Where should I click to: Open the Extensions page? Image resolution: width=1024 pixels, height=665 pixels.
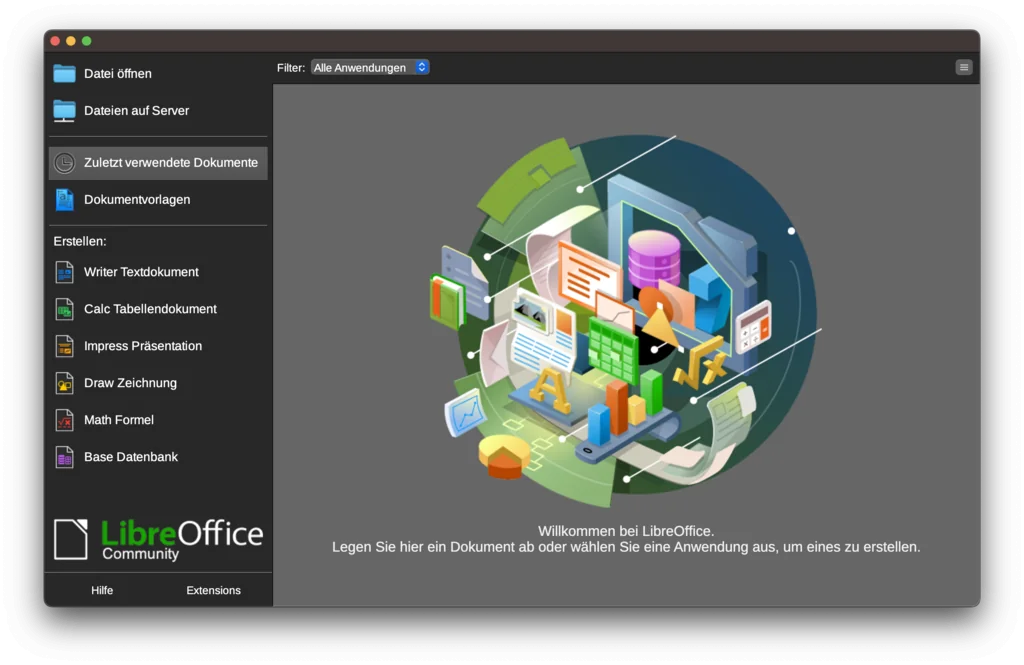(x=213, y=590)
